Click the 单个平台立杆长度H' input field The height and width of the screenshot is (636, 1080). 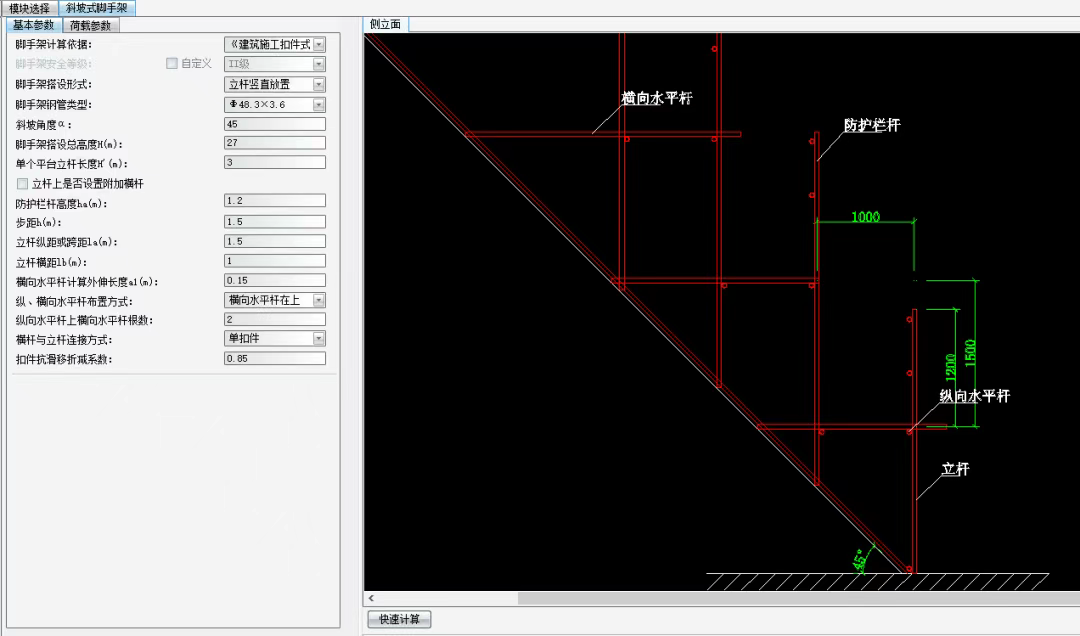tap(275, 163)
